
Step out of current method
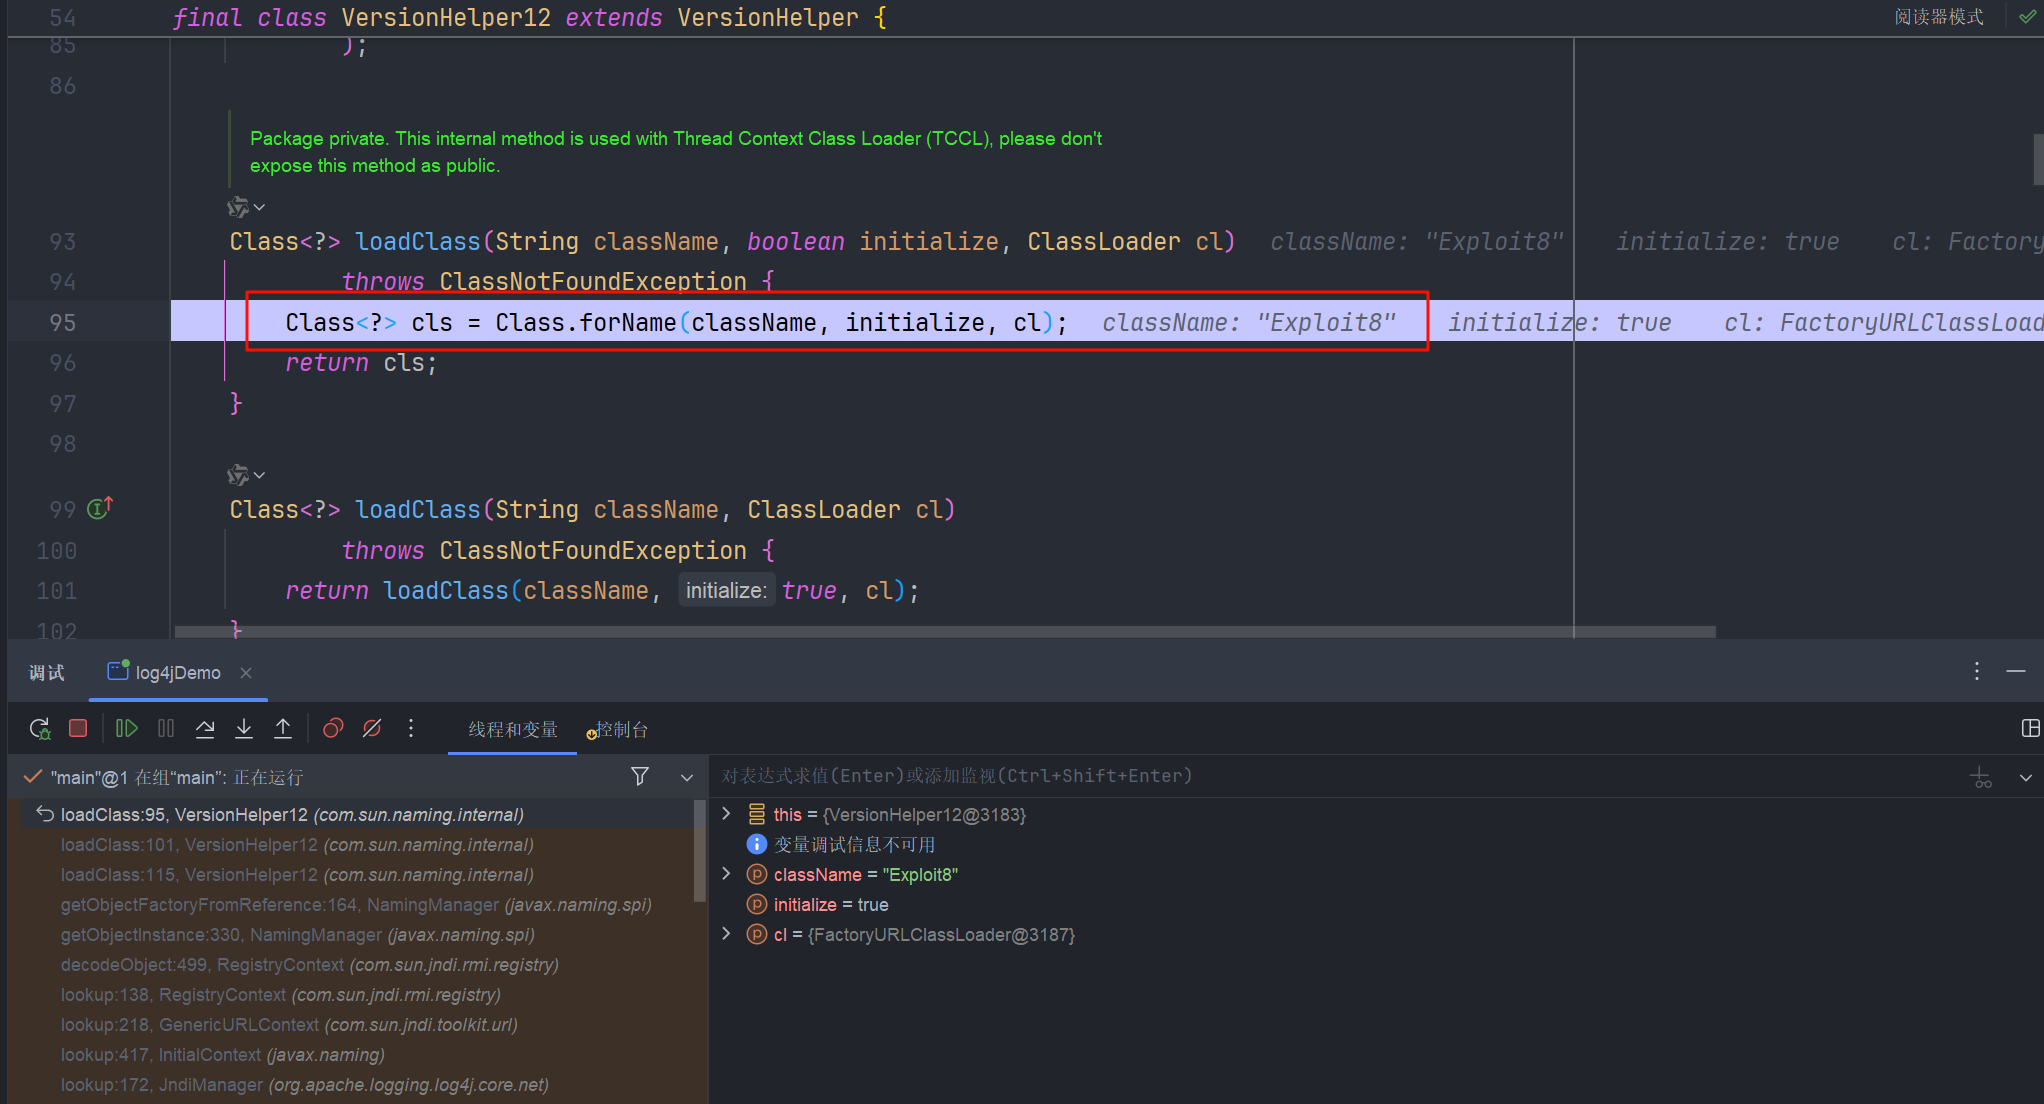point(283,729)
